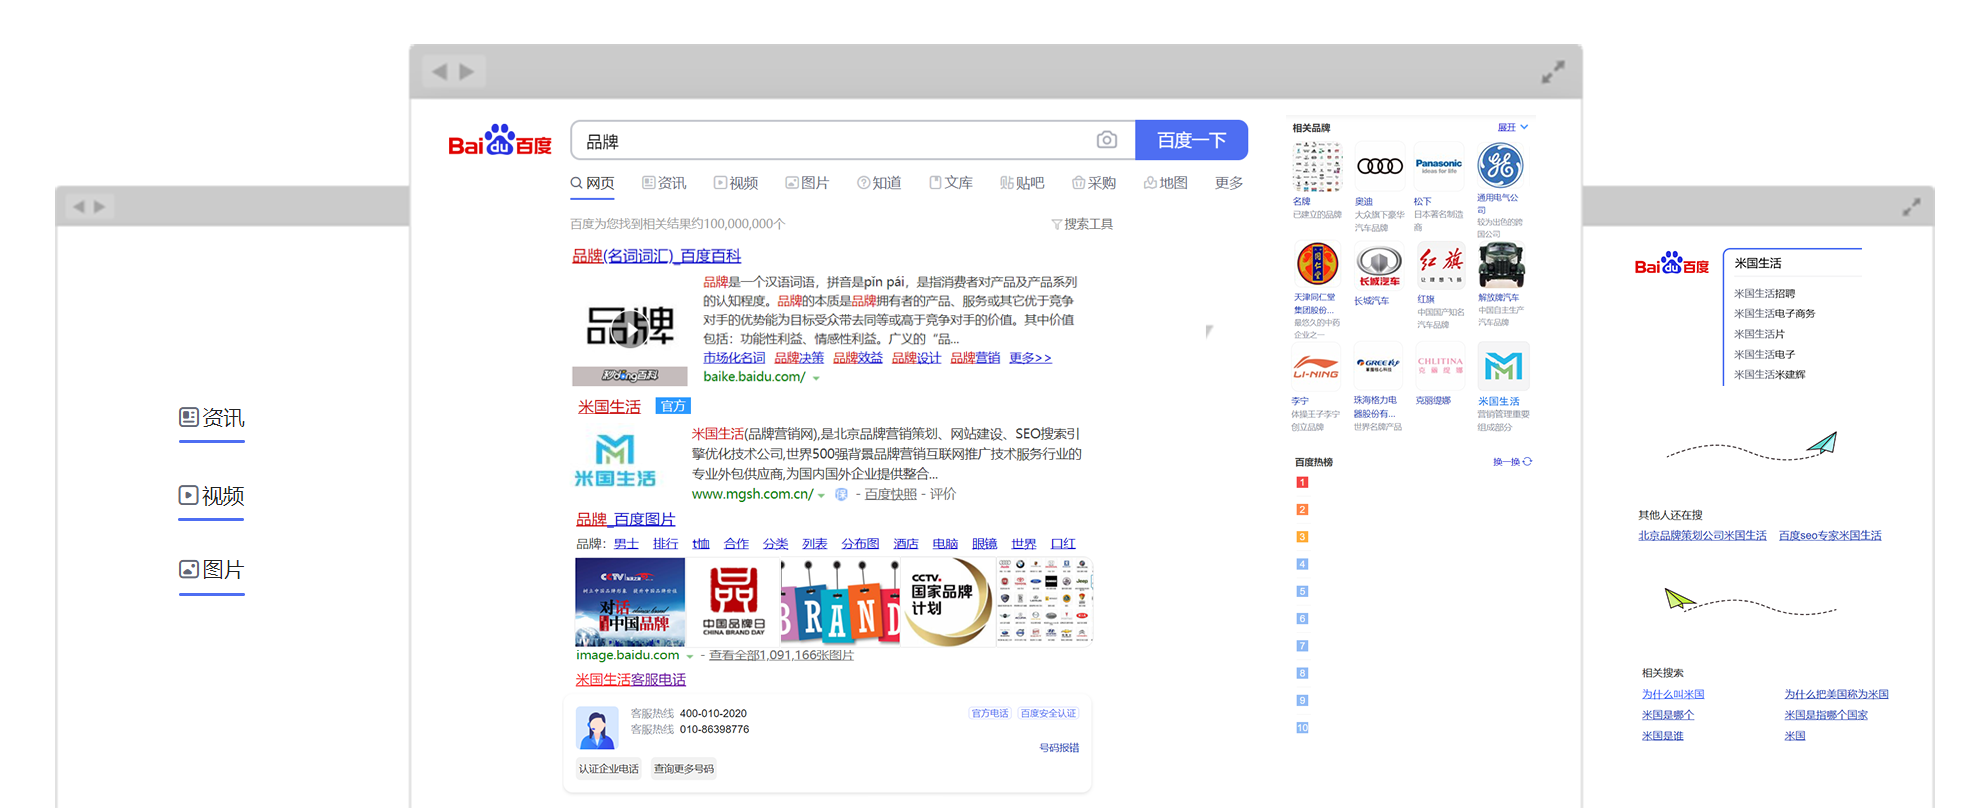Screen dimensions: 1980x808
Task: Select suggestion 米国生活米建辉 in right window
Action: [1769, 374]
